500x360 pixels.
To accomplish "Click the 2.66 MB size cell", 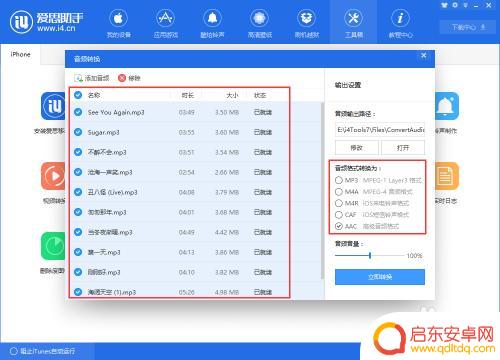I will [227, 172].
